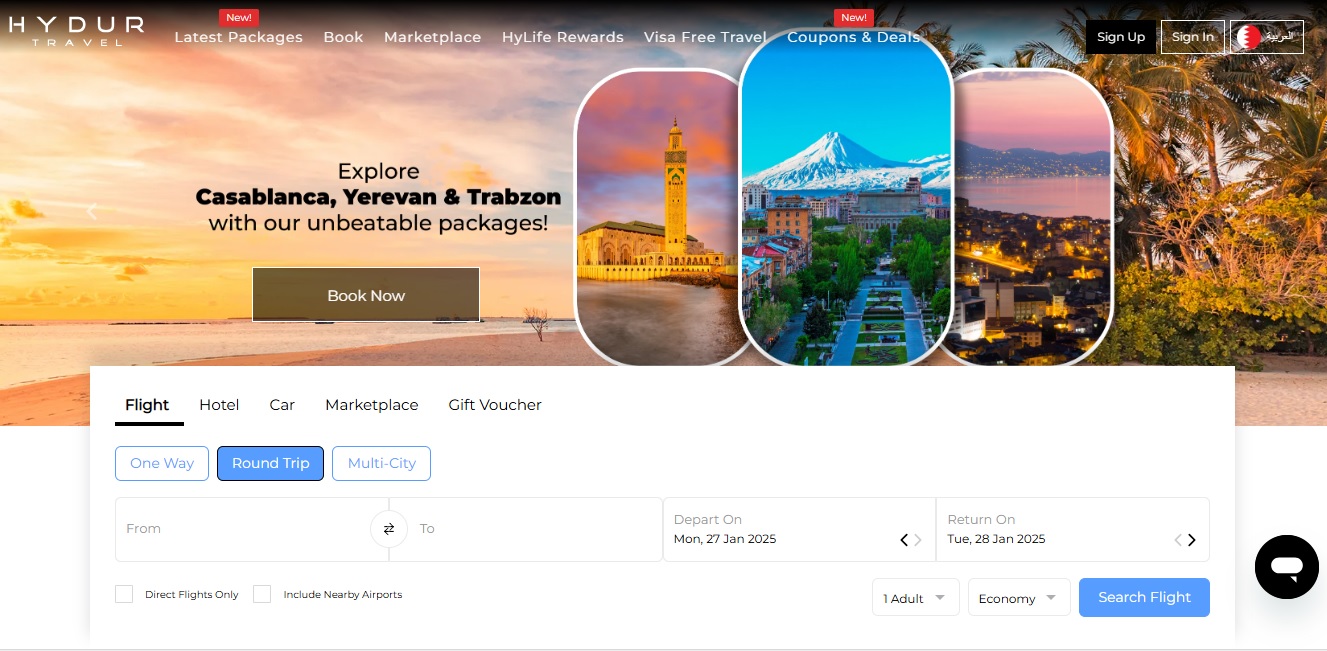Tick Include Nearby Airports checkbox
Screen dimensions: 1327x651
tap(262, 594)
